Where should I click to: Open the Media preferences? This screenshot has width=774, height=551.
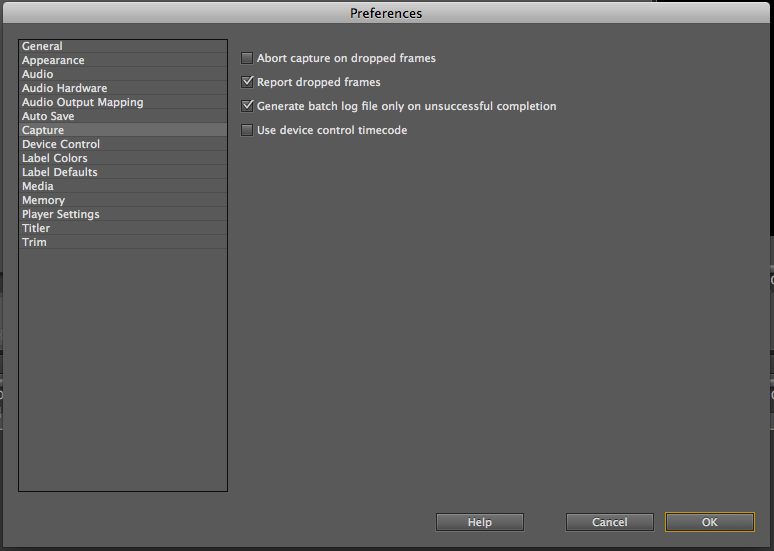click(x=123, y=186)
